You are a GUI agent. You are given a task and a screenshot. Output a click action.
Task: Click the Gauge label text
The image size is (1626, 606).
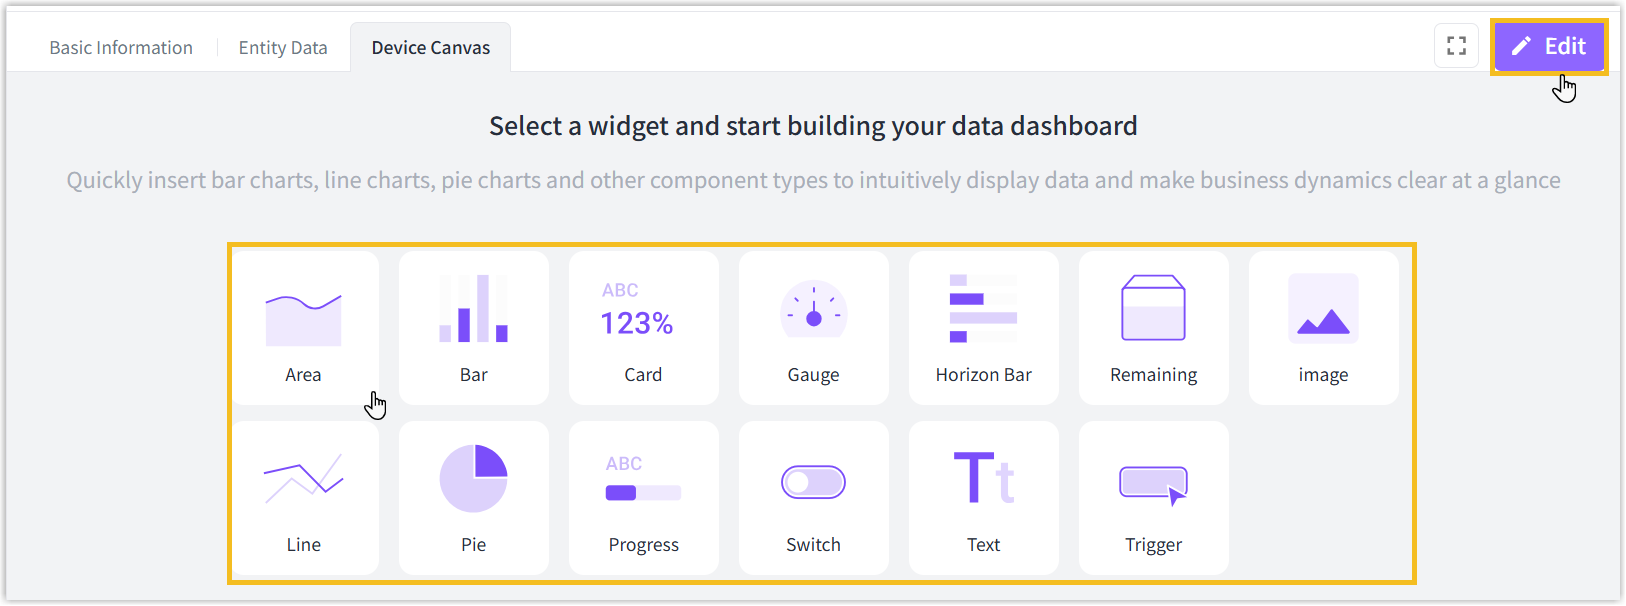[813, 375]
